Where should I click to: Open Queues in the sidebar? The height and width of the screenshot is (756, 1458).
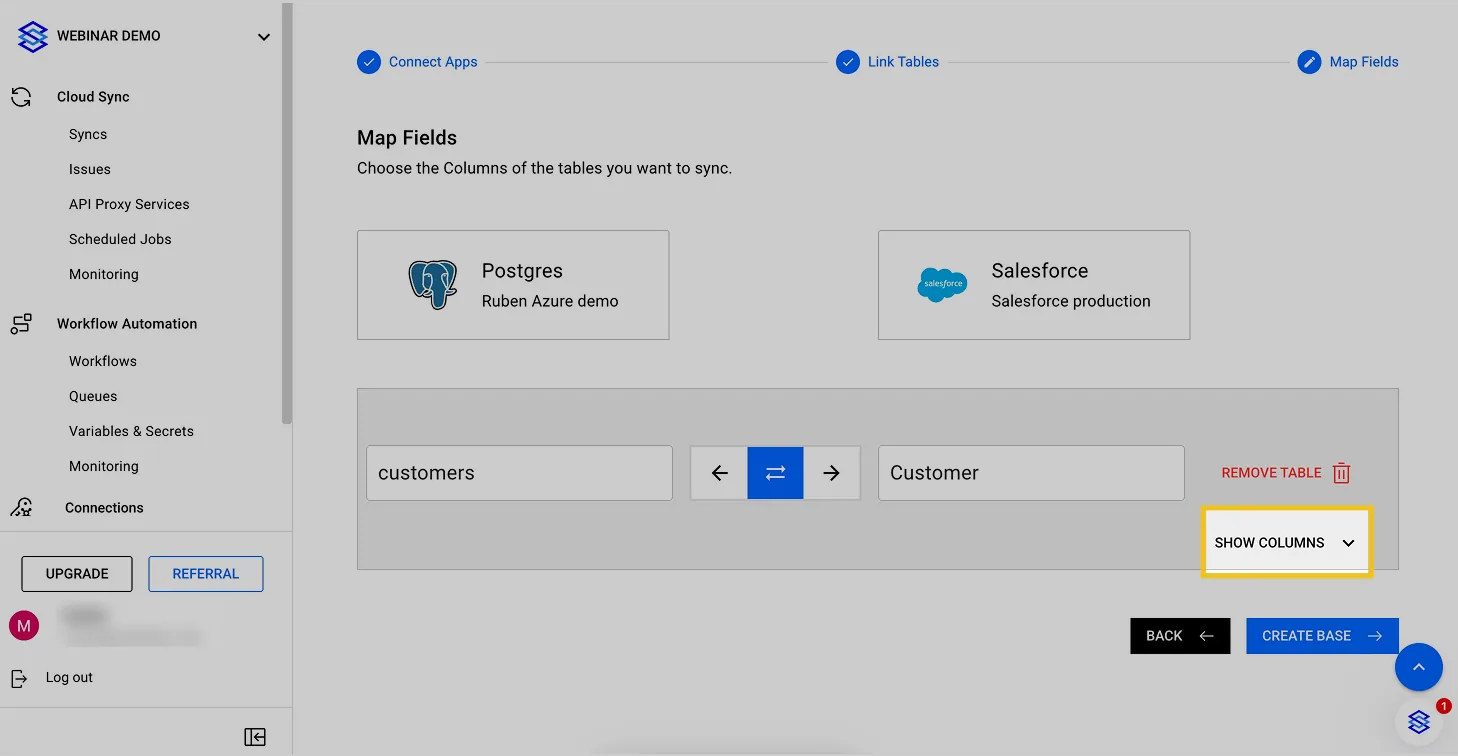point(93,396)
